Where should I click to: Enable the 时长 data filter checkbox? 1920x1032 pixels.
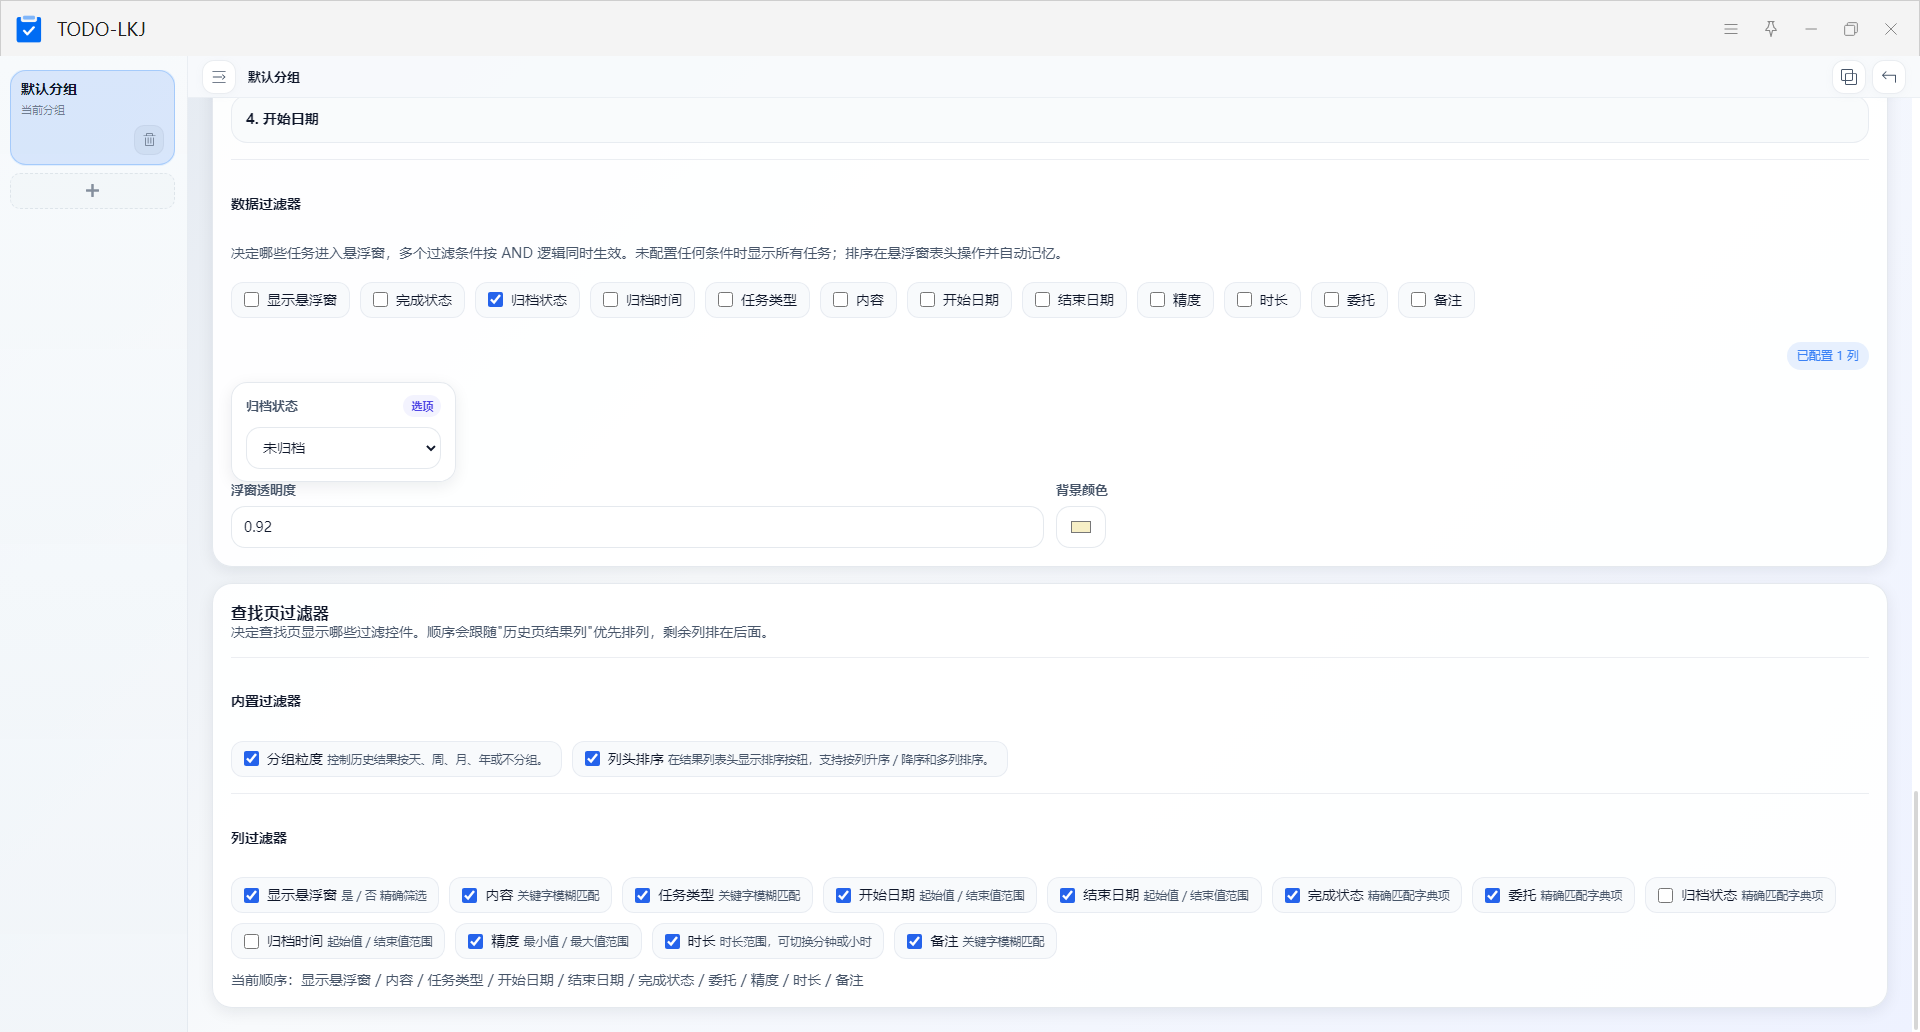[x=1245, y=300]
